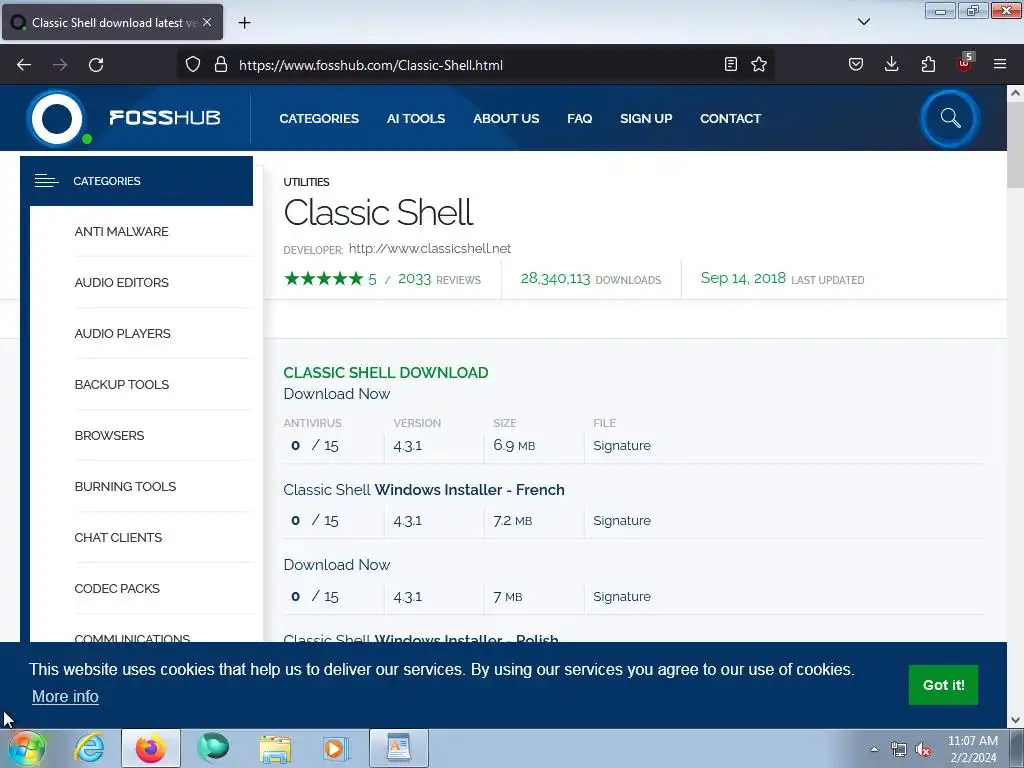Bookmark this page with the star icon
Screen dimensions: 1024x768
[759, 64]
